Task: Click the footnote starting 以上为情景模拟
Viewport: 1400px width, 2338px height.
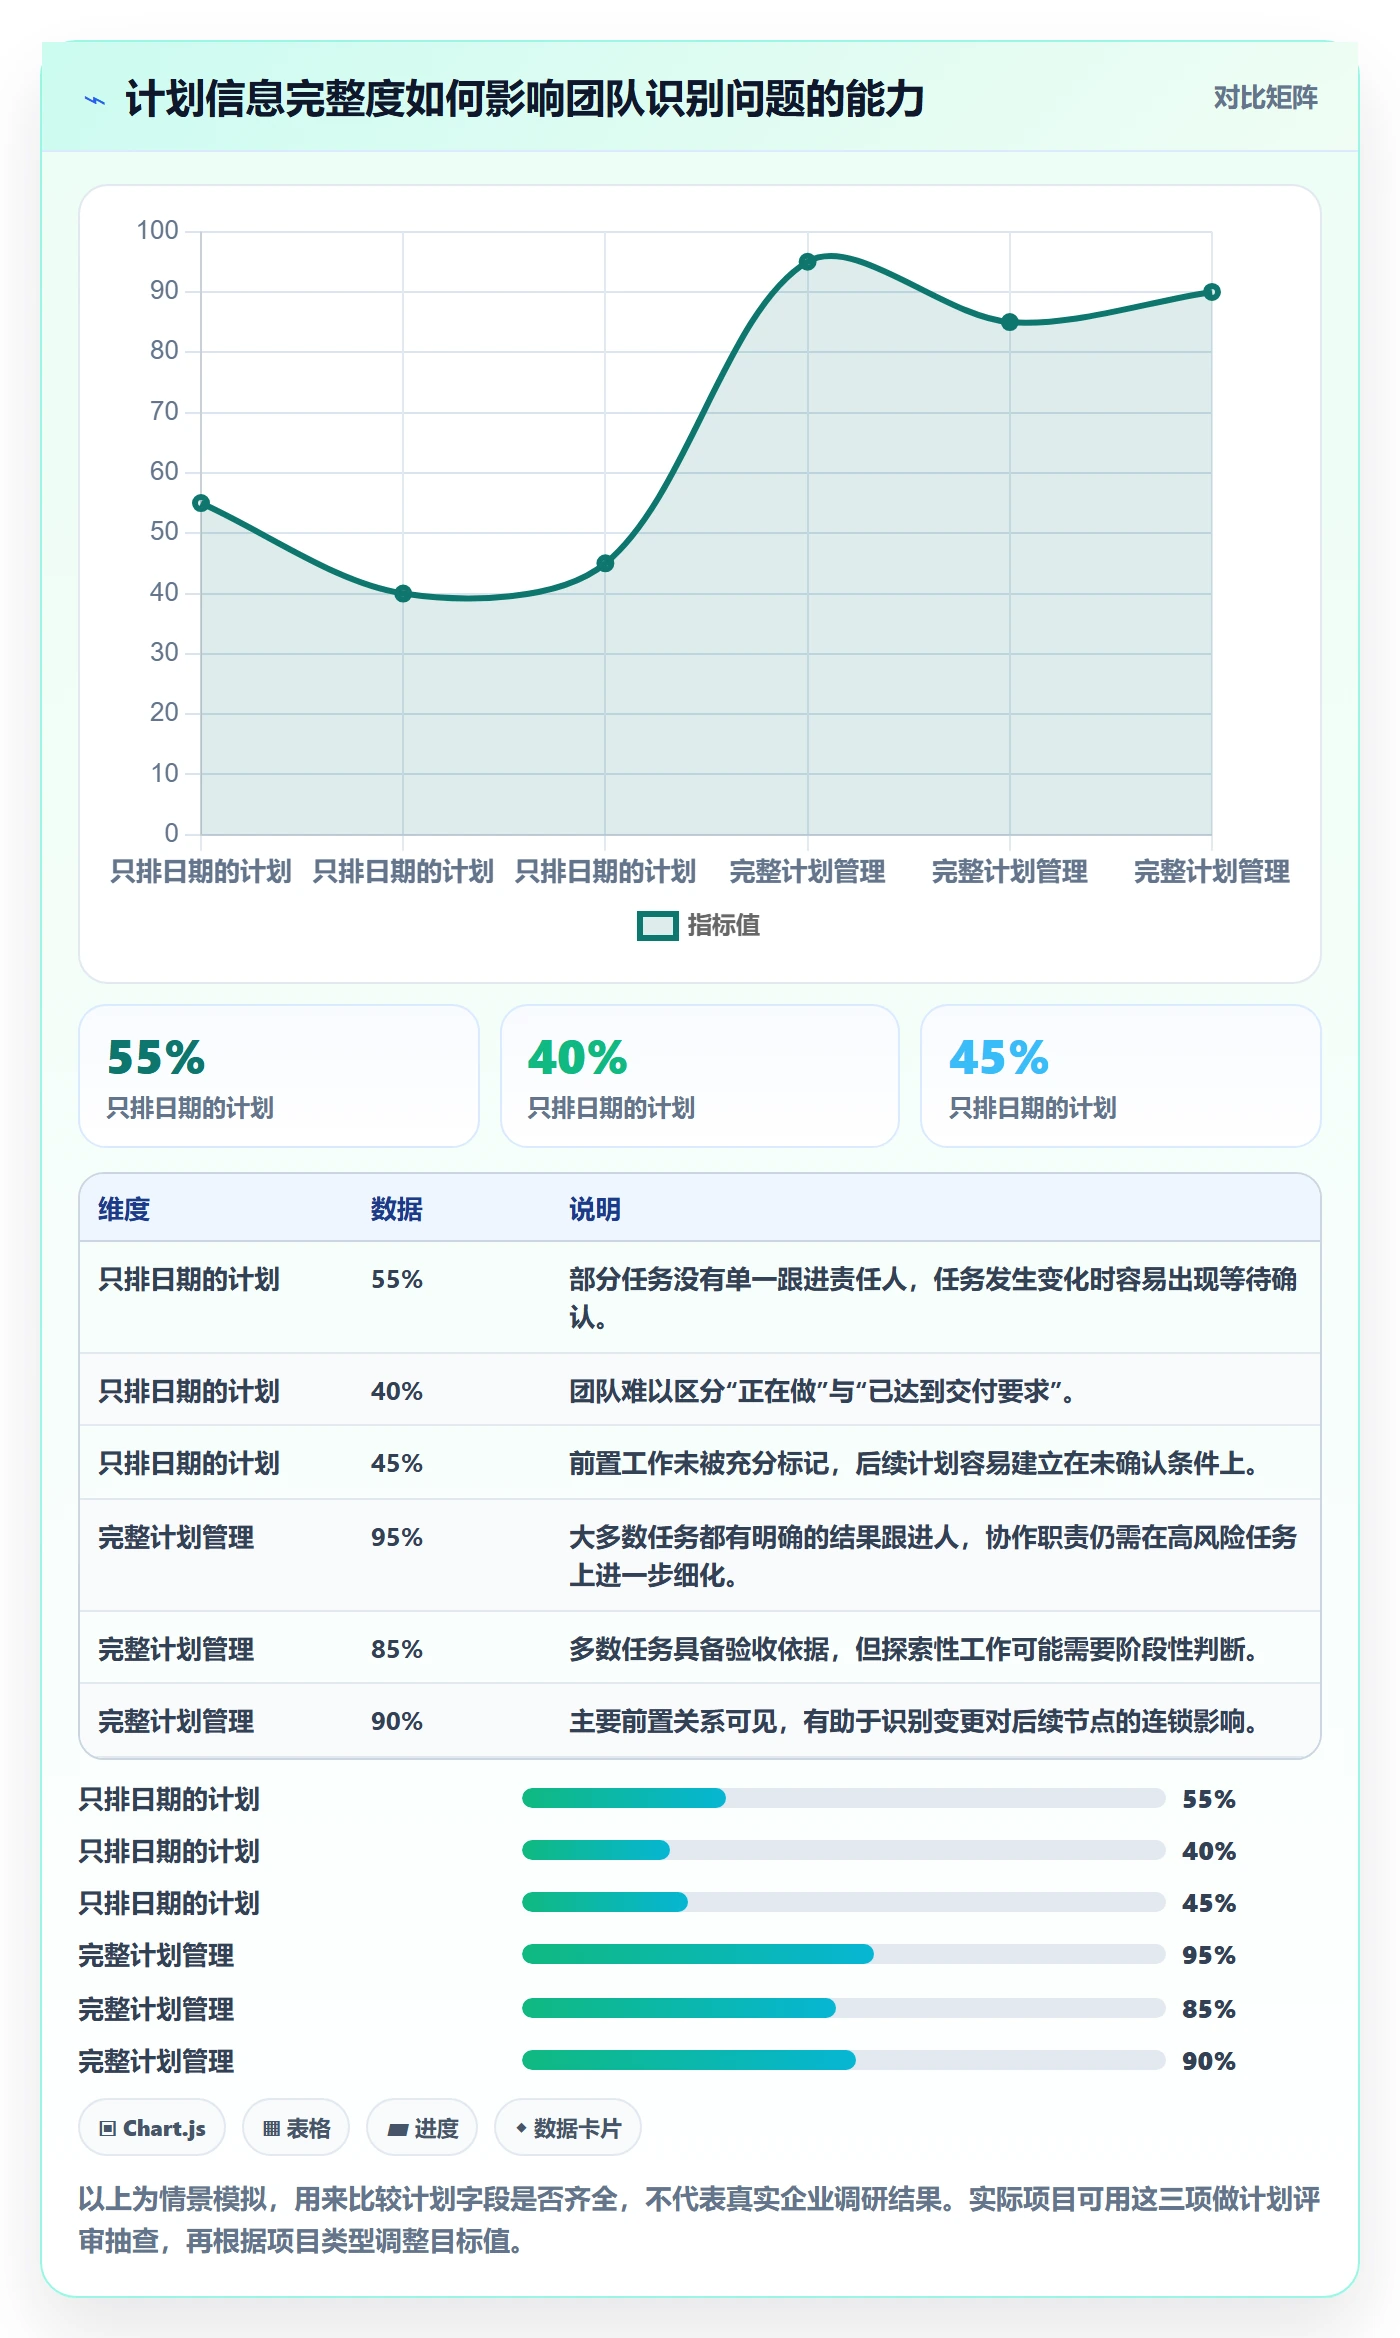Action: [700, 2220]
